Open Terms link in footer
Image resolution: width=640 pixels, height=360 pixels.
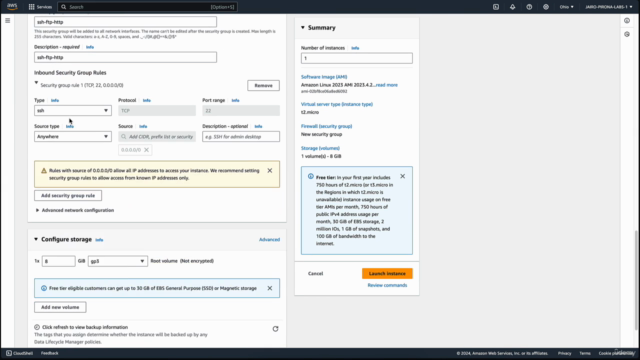(x=585, y=353)
